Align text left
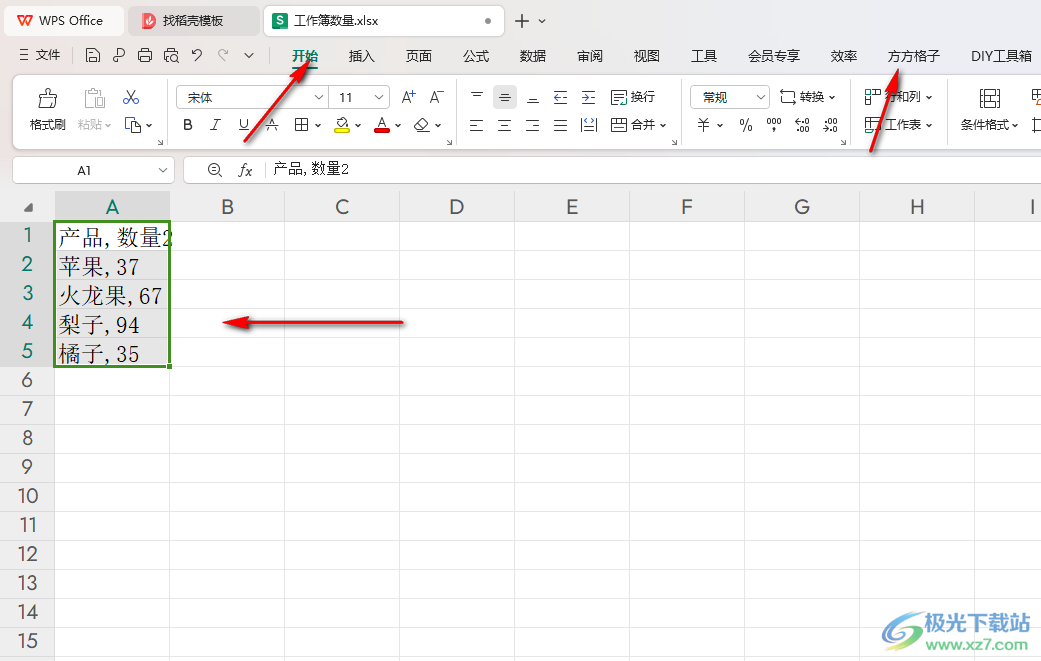Image resolution: width=1041 pixels, height=661 pixels. (477, 125)
